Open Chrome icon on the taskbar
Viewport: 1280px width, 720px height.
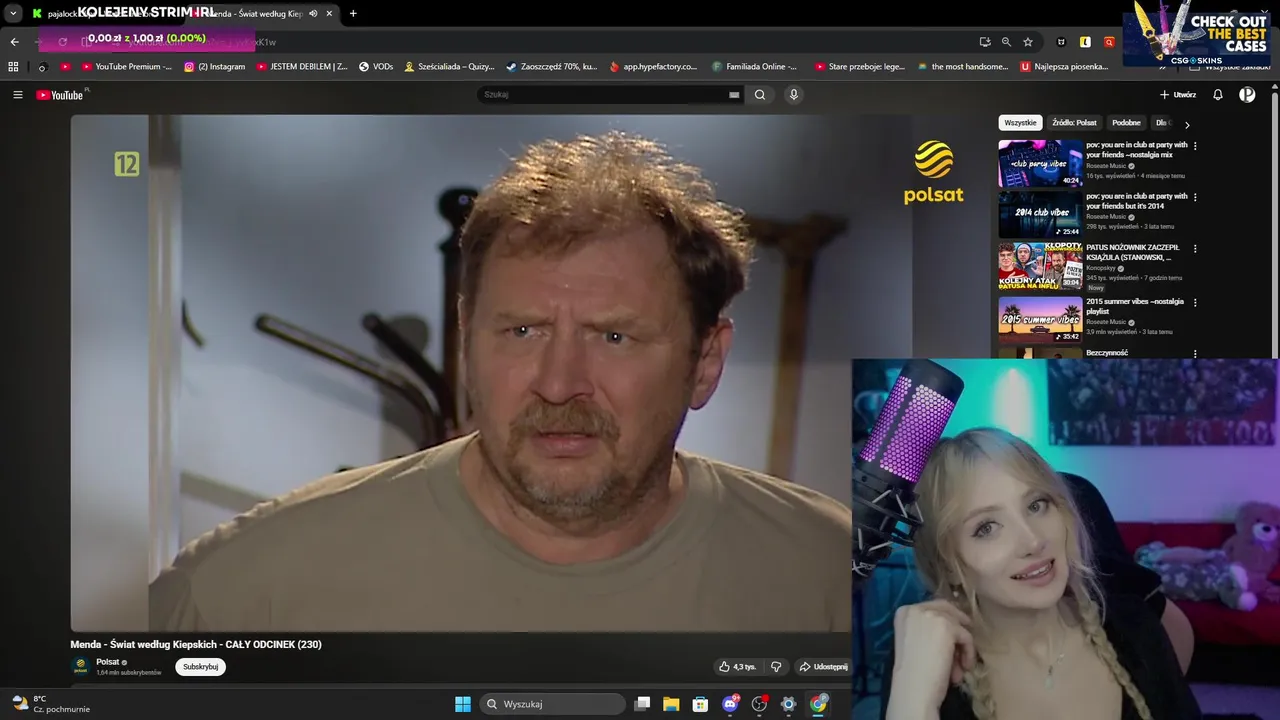pyautogui.click(x=818, y=704)
